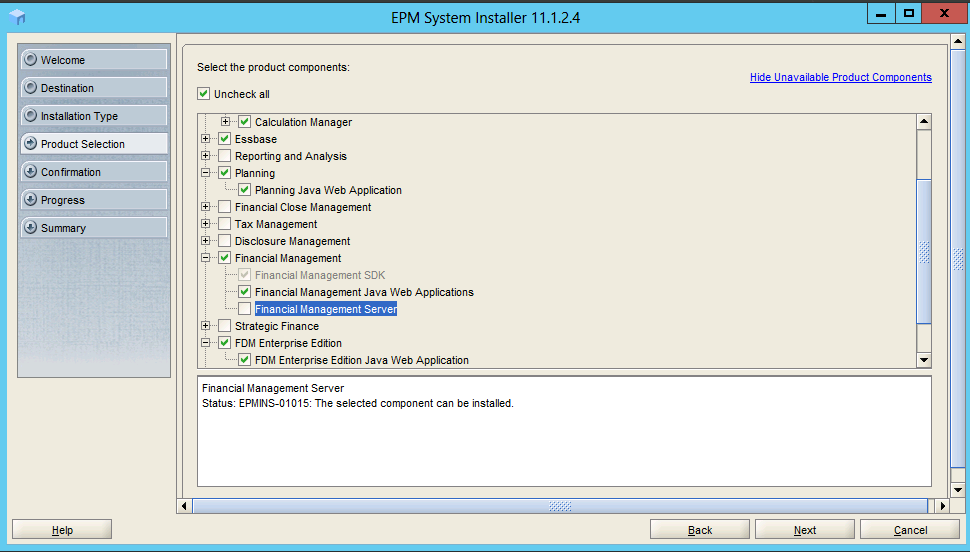Expand the Essbase tree node
This screenshot has width=970, height=552.
[x=205, y=139]
